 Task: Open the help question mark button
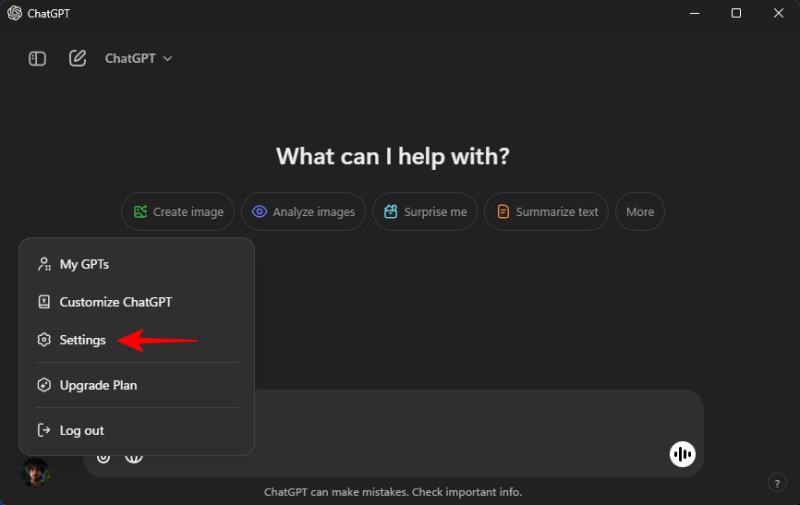tap(777, 483)
